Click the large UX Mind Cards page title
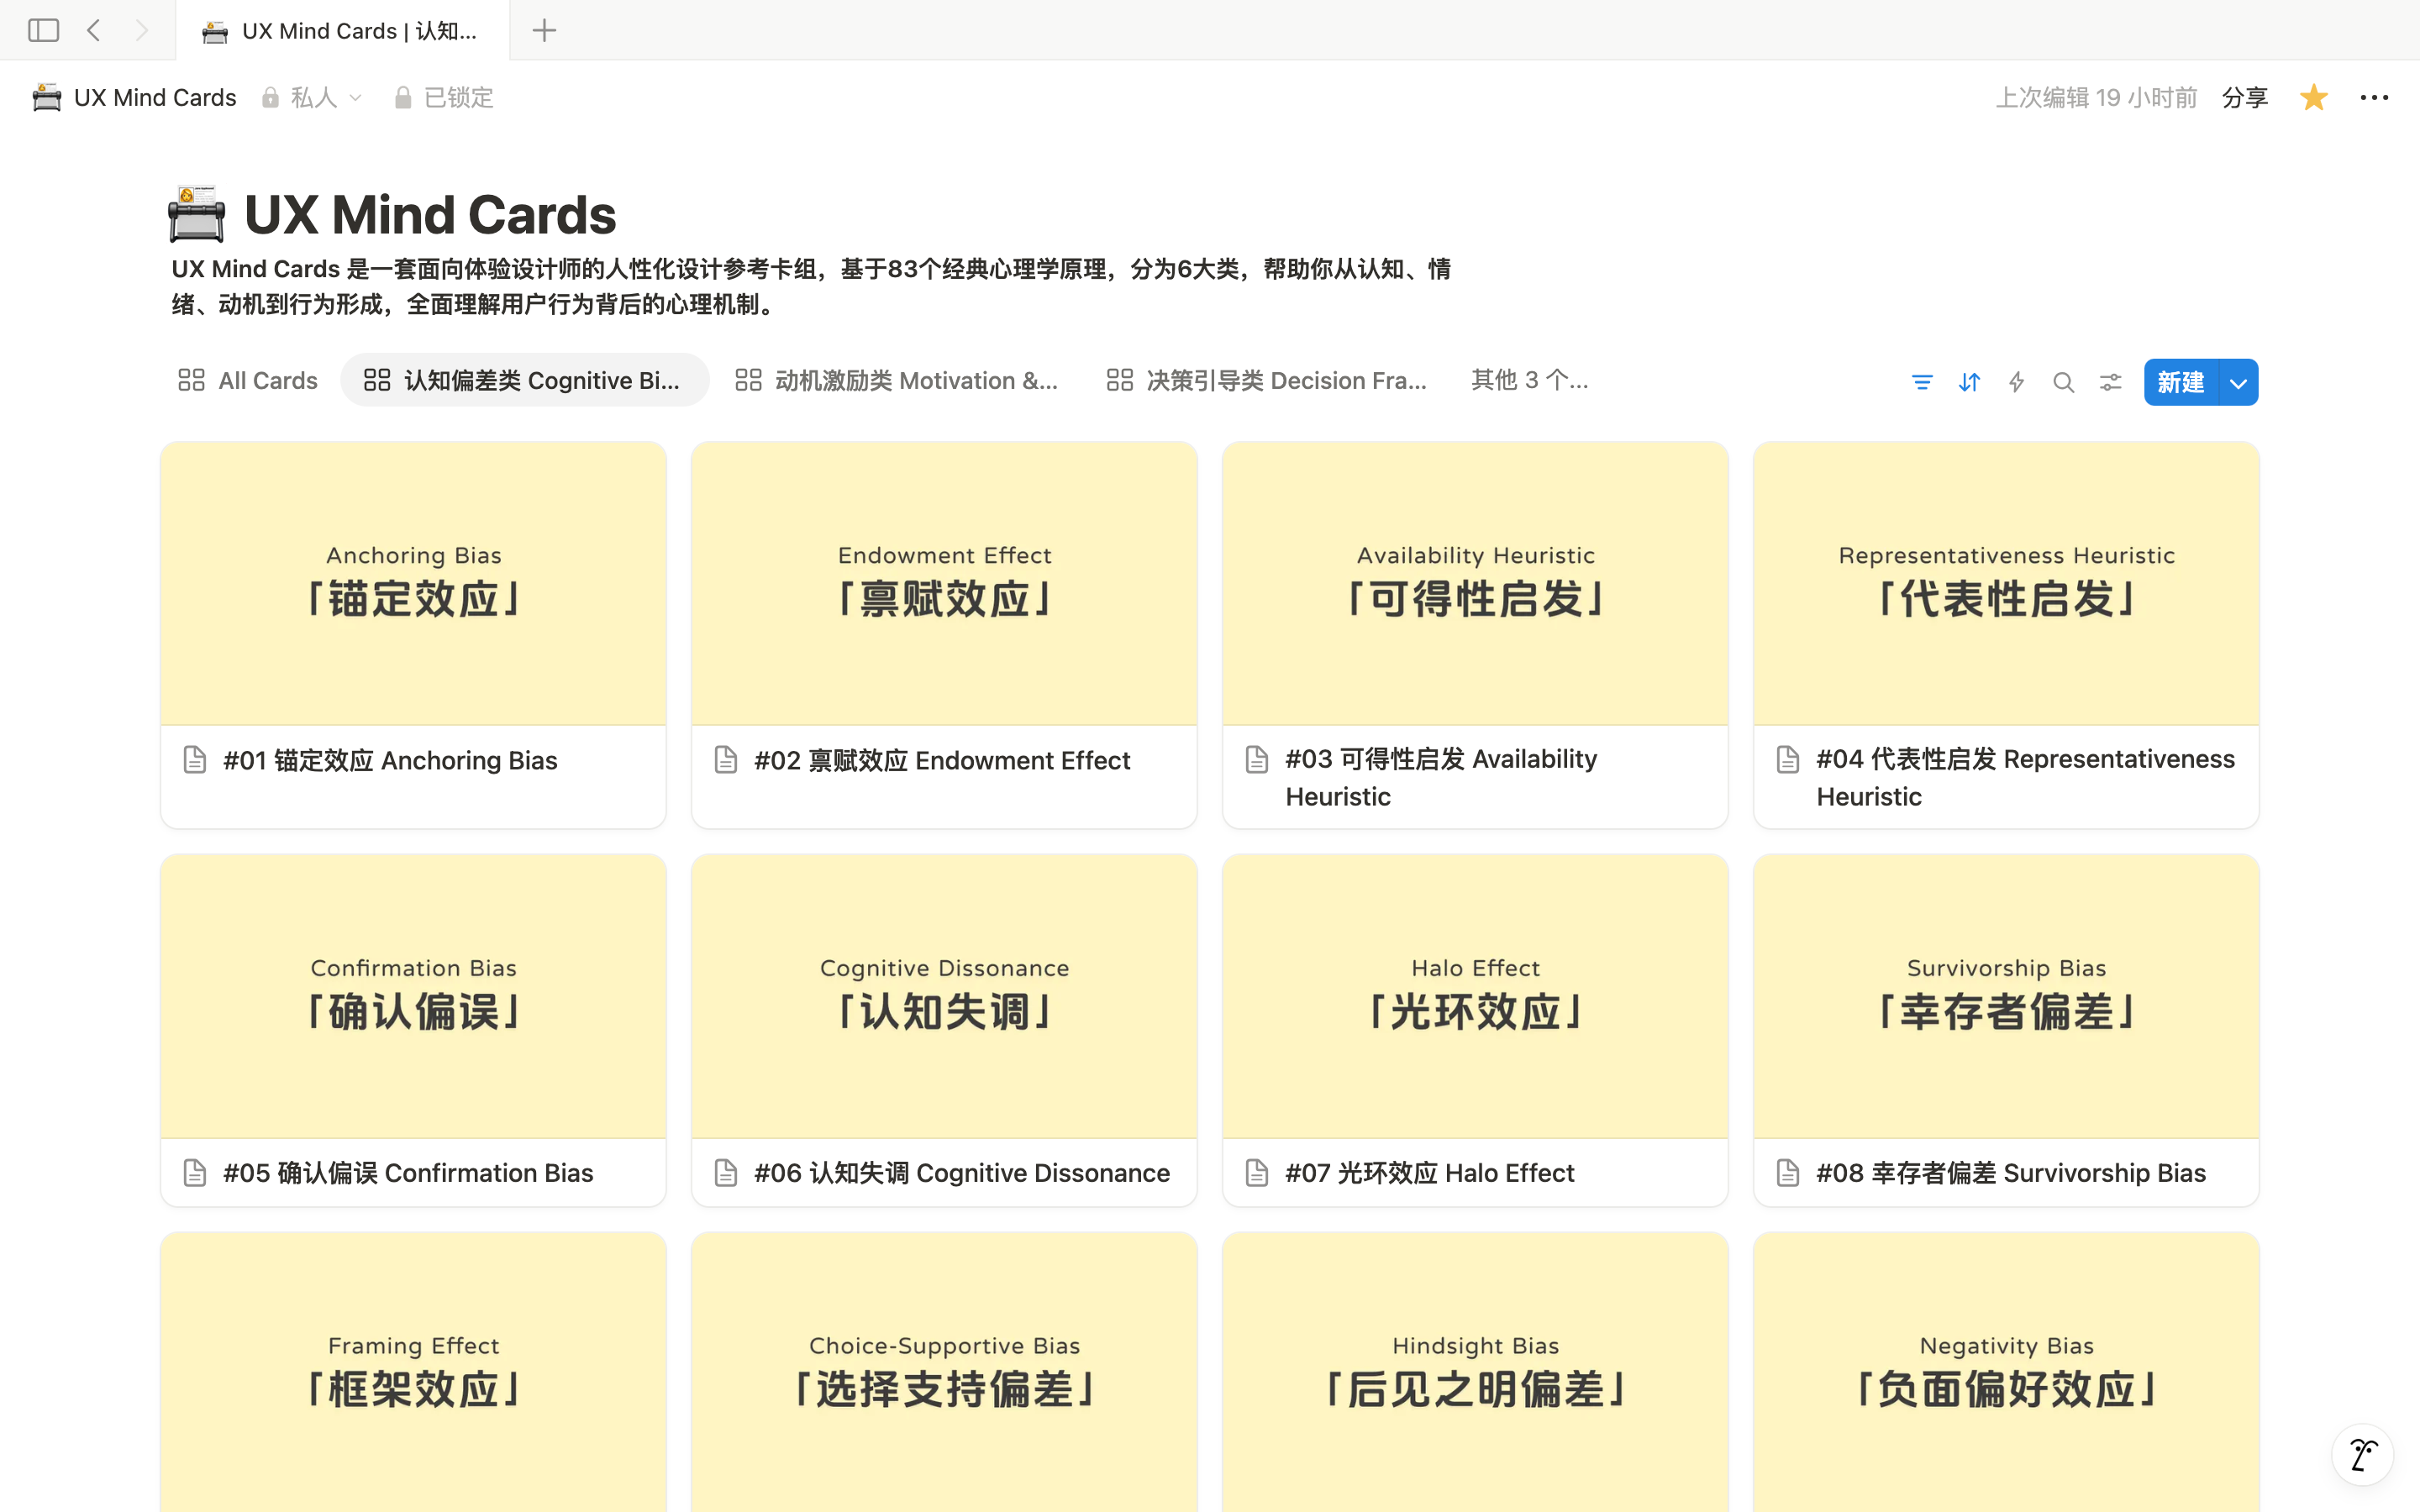 tap(430, 214)
